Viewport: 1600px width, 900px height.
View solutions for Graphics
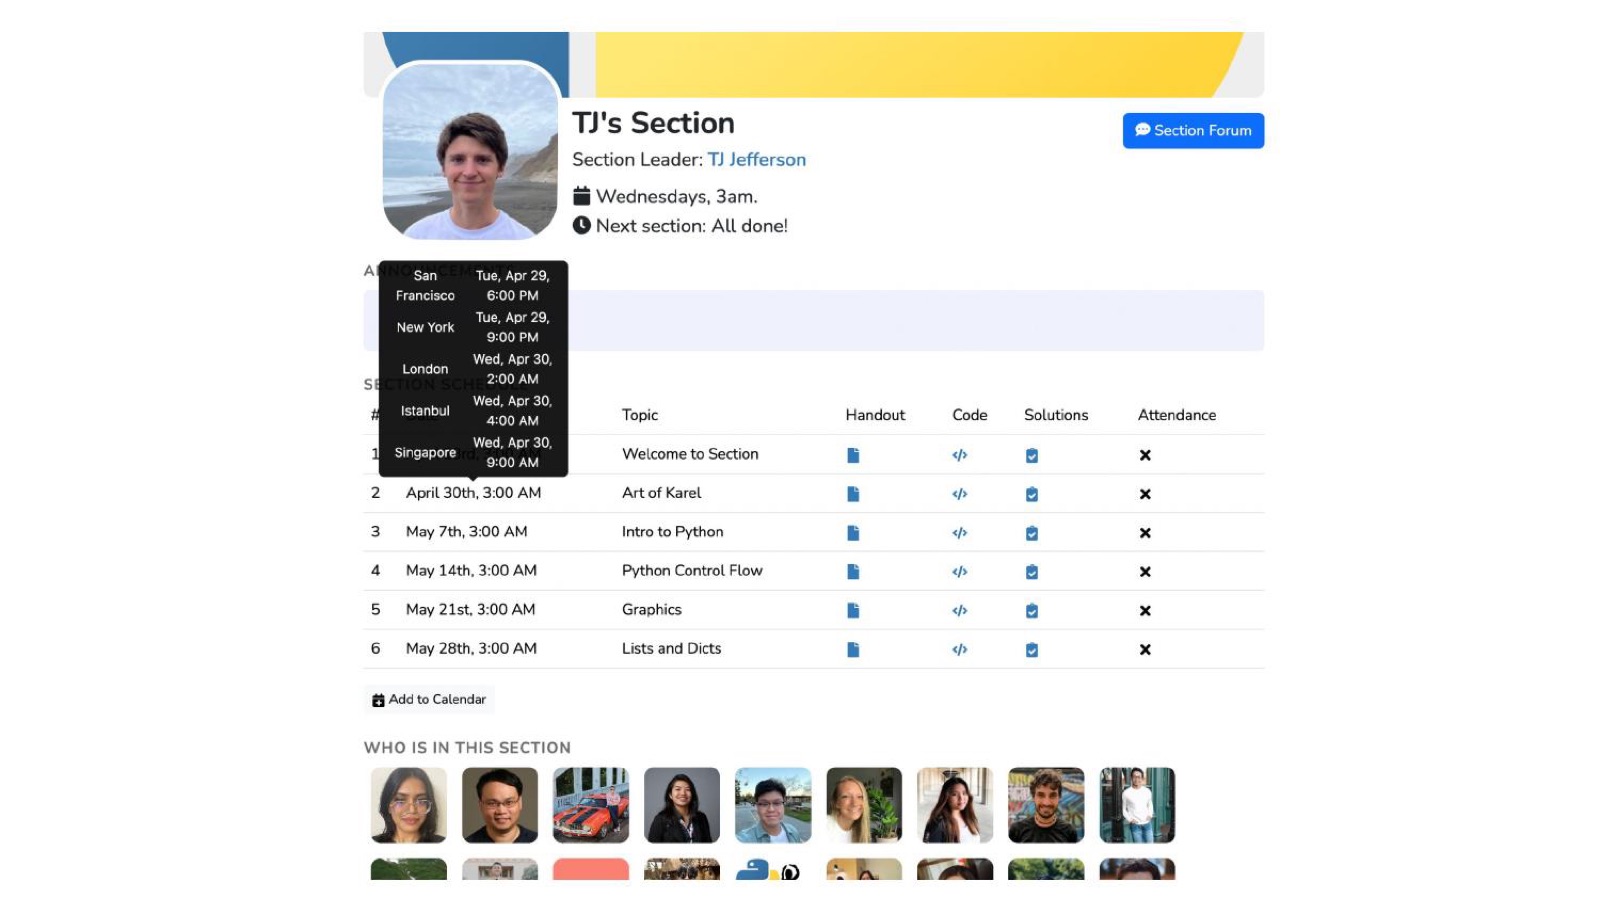click(x=1032, y=611)
